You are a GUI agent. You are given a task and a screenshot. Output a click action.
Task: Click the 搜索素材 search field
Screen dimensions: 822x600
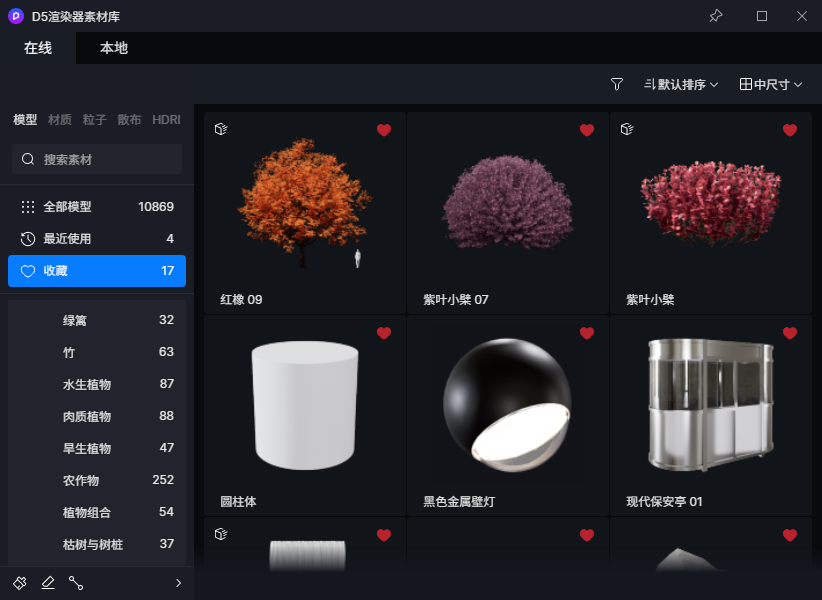click(97, 159)
